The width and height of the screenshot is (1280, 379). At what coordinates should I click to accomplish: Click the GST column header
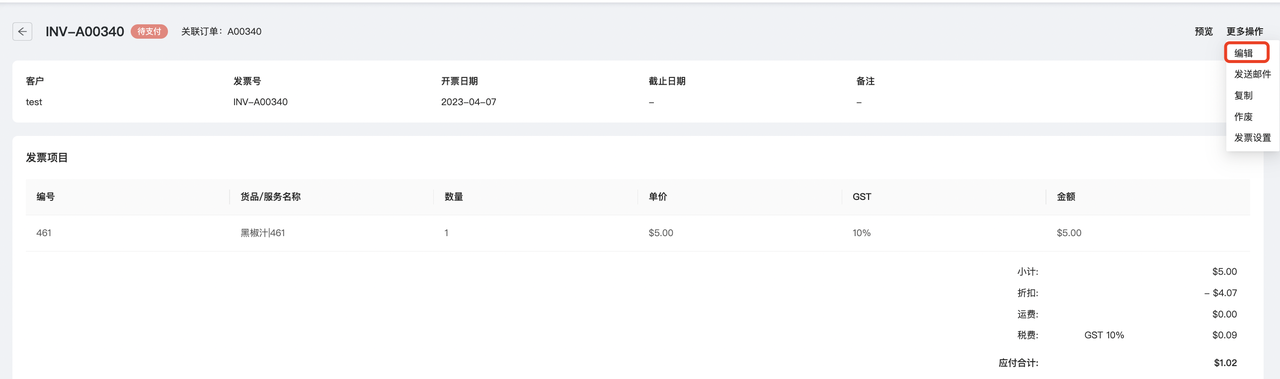point(862,197)
